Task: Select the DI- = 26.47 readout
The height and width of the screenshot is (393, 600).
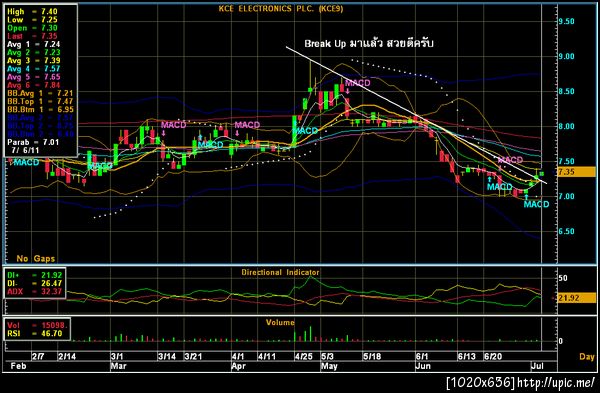Action: [34, 284]
